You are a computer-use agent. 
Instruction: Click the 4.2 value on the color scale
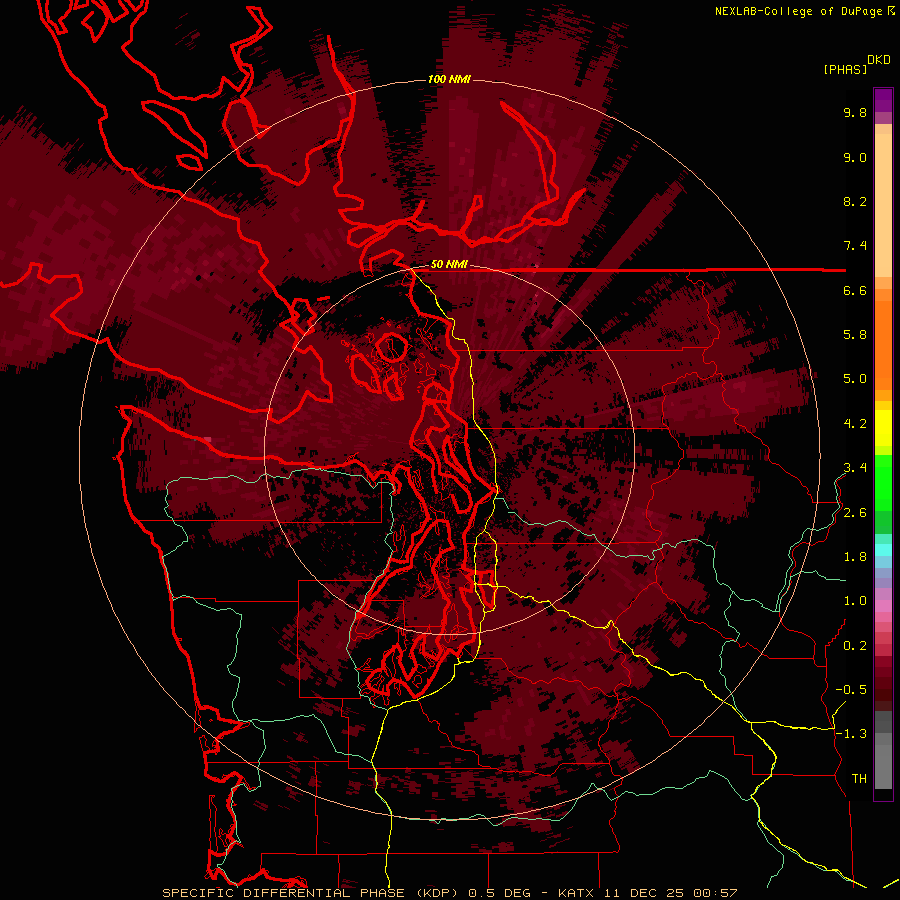point(855,424)
